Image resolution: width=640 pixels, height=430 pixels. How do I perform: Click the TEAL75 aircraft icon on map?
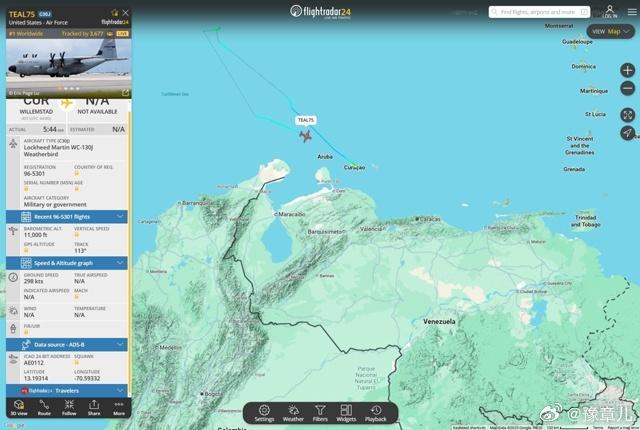click(x=305, y=136)
